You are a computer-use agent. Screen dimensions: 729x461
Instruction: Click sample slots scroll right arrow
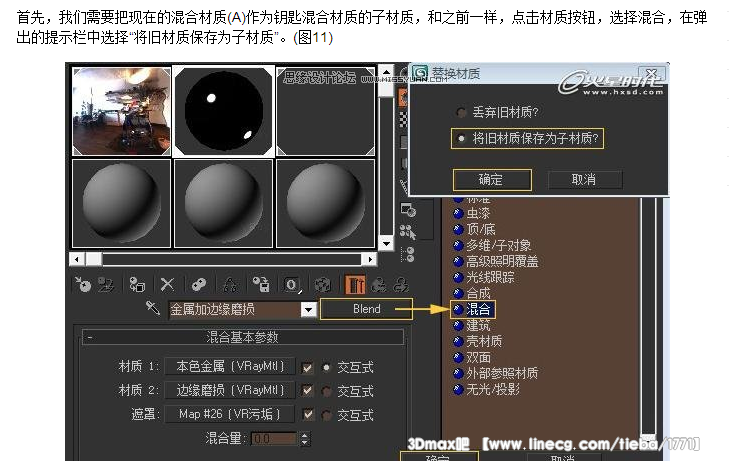(370, 259)
